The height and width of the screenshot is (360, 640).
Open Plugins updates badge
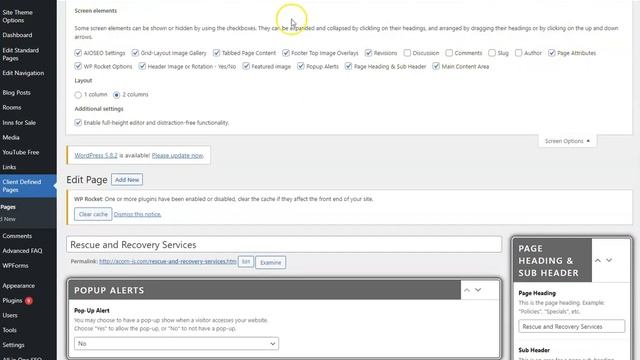pyautogui.click(x=29, y=301)
